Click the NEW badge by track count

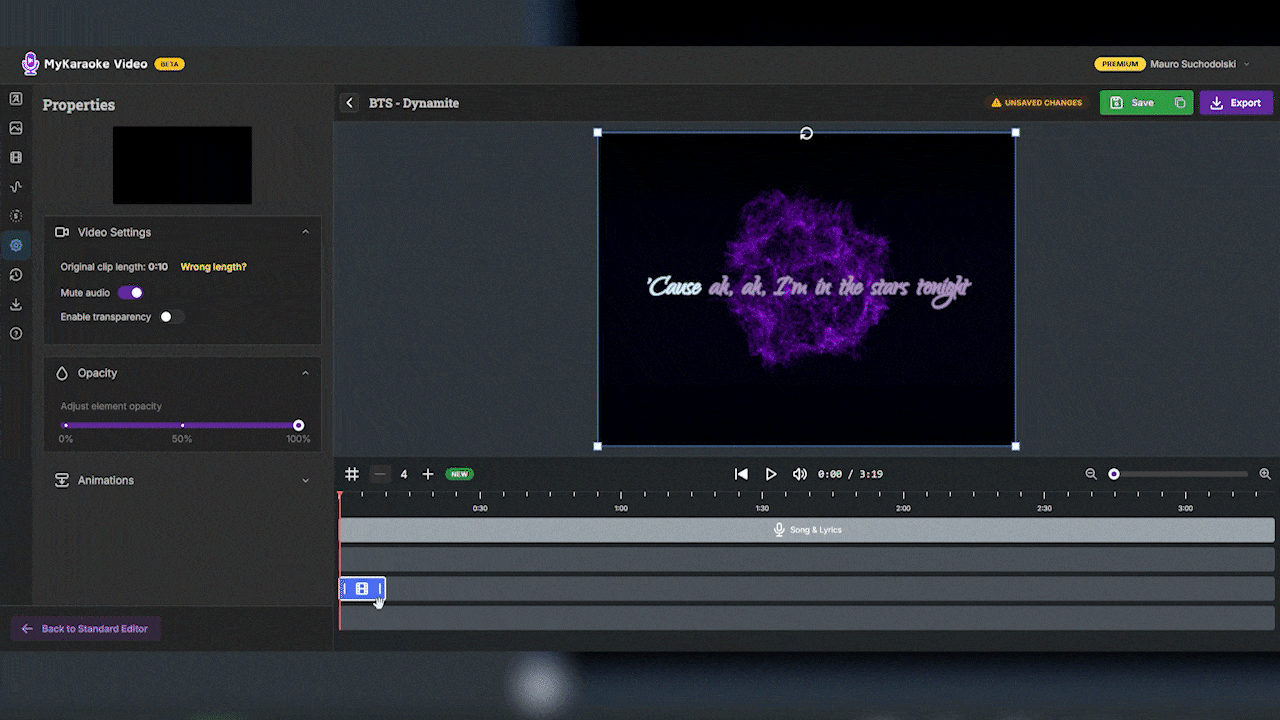pyautogui.click(x=459, y=474)
